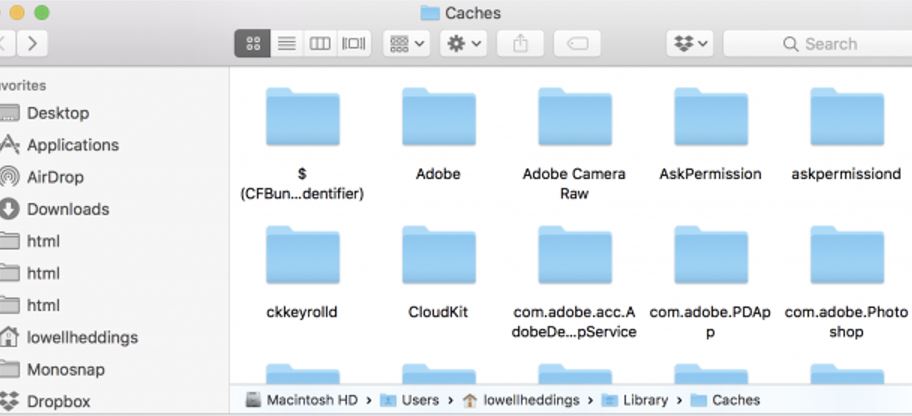The image size is (912, 416).
Task: Switch to column view
Action: pyautogui.click(x=320, y=44)
